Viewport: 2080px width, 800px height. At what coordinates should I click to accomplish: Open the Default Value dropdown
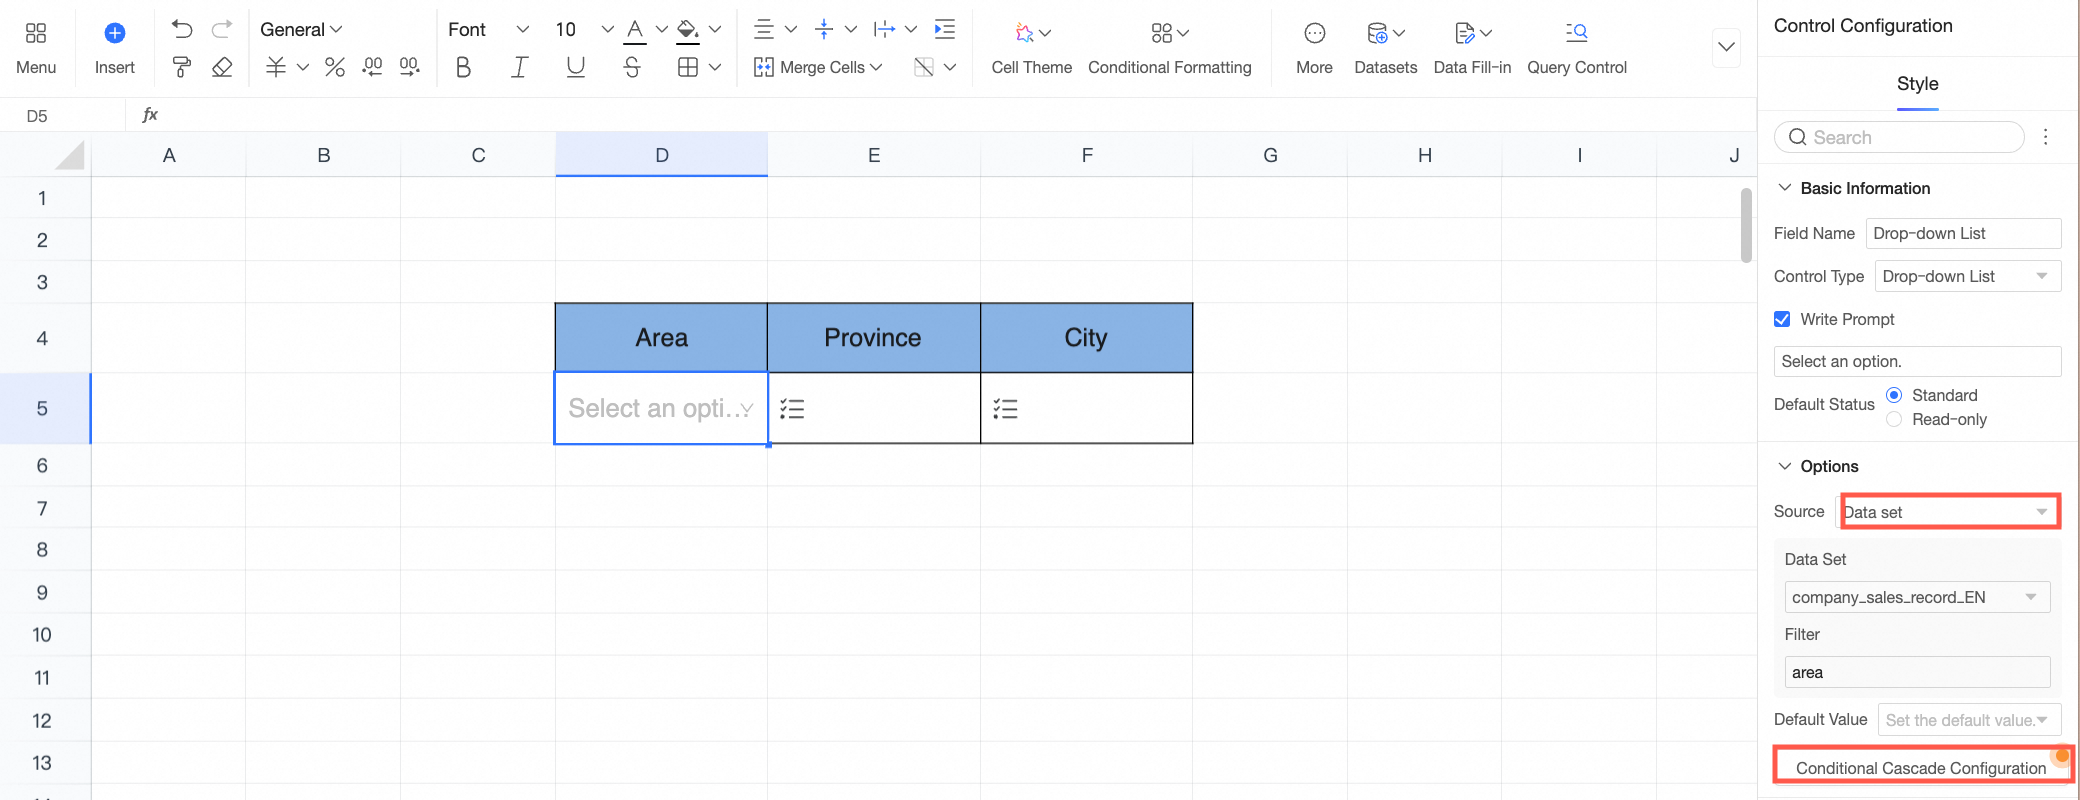[1969, 720]
